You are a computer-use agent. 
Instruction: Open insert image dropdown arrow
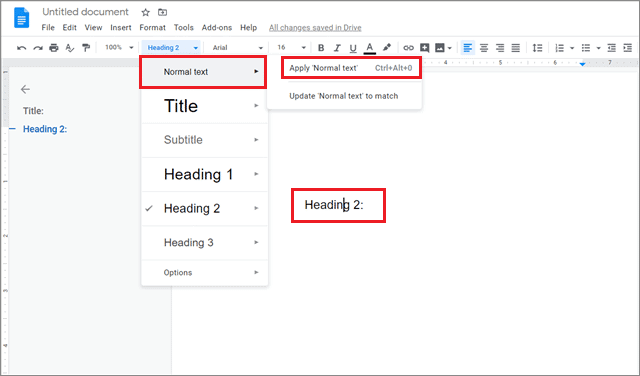tap(450, 48)
